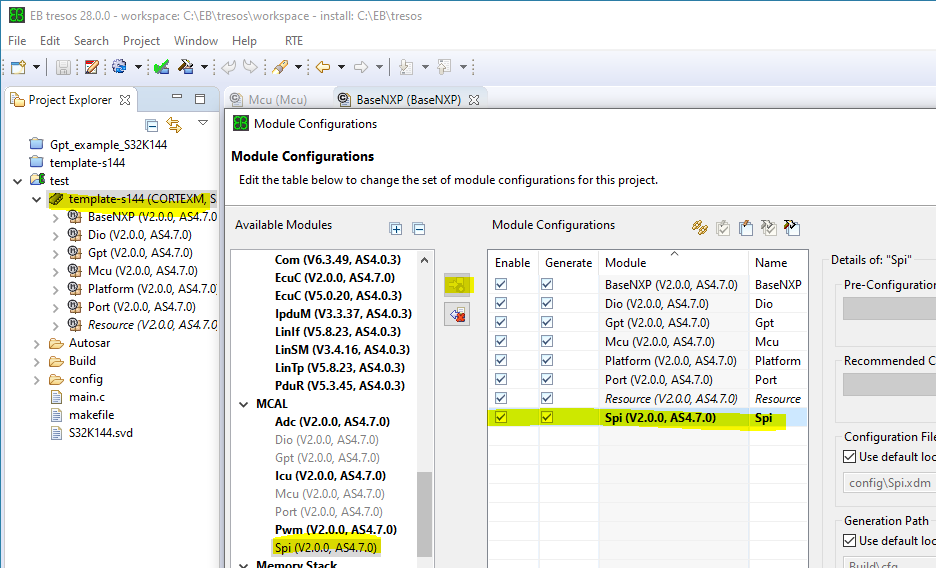This screenshot has height=568, width=936.
Task: Click the new project toolbar icon
Action: pyautogui.click(x=18, y=67)
